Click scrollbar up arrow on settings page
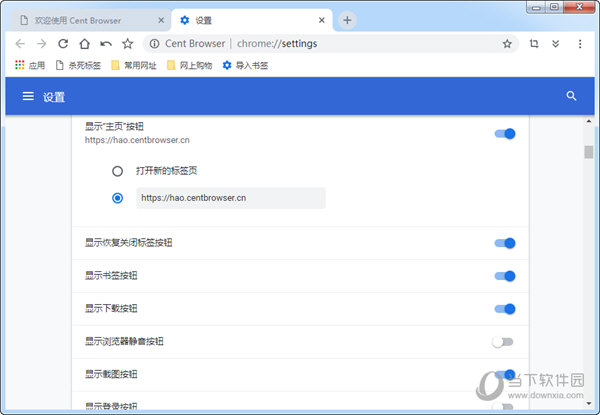 (x=589, y=122)
